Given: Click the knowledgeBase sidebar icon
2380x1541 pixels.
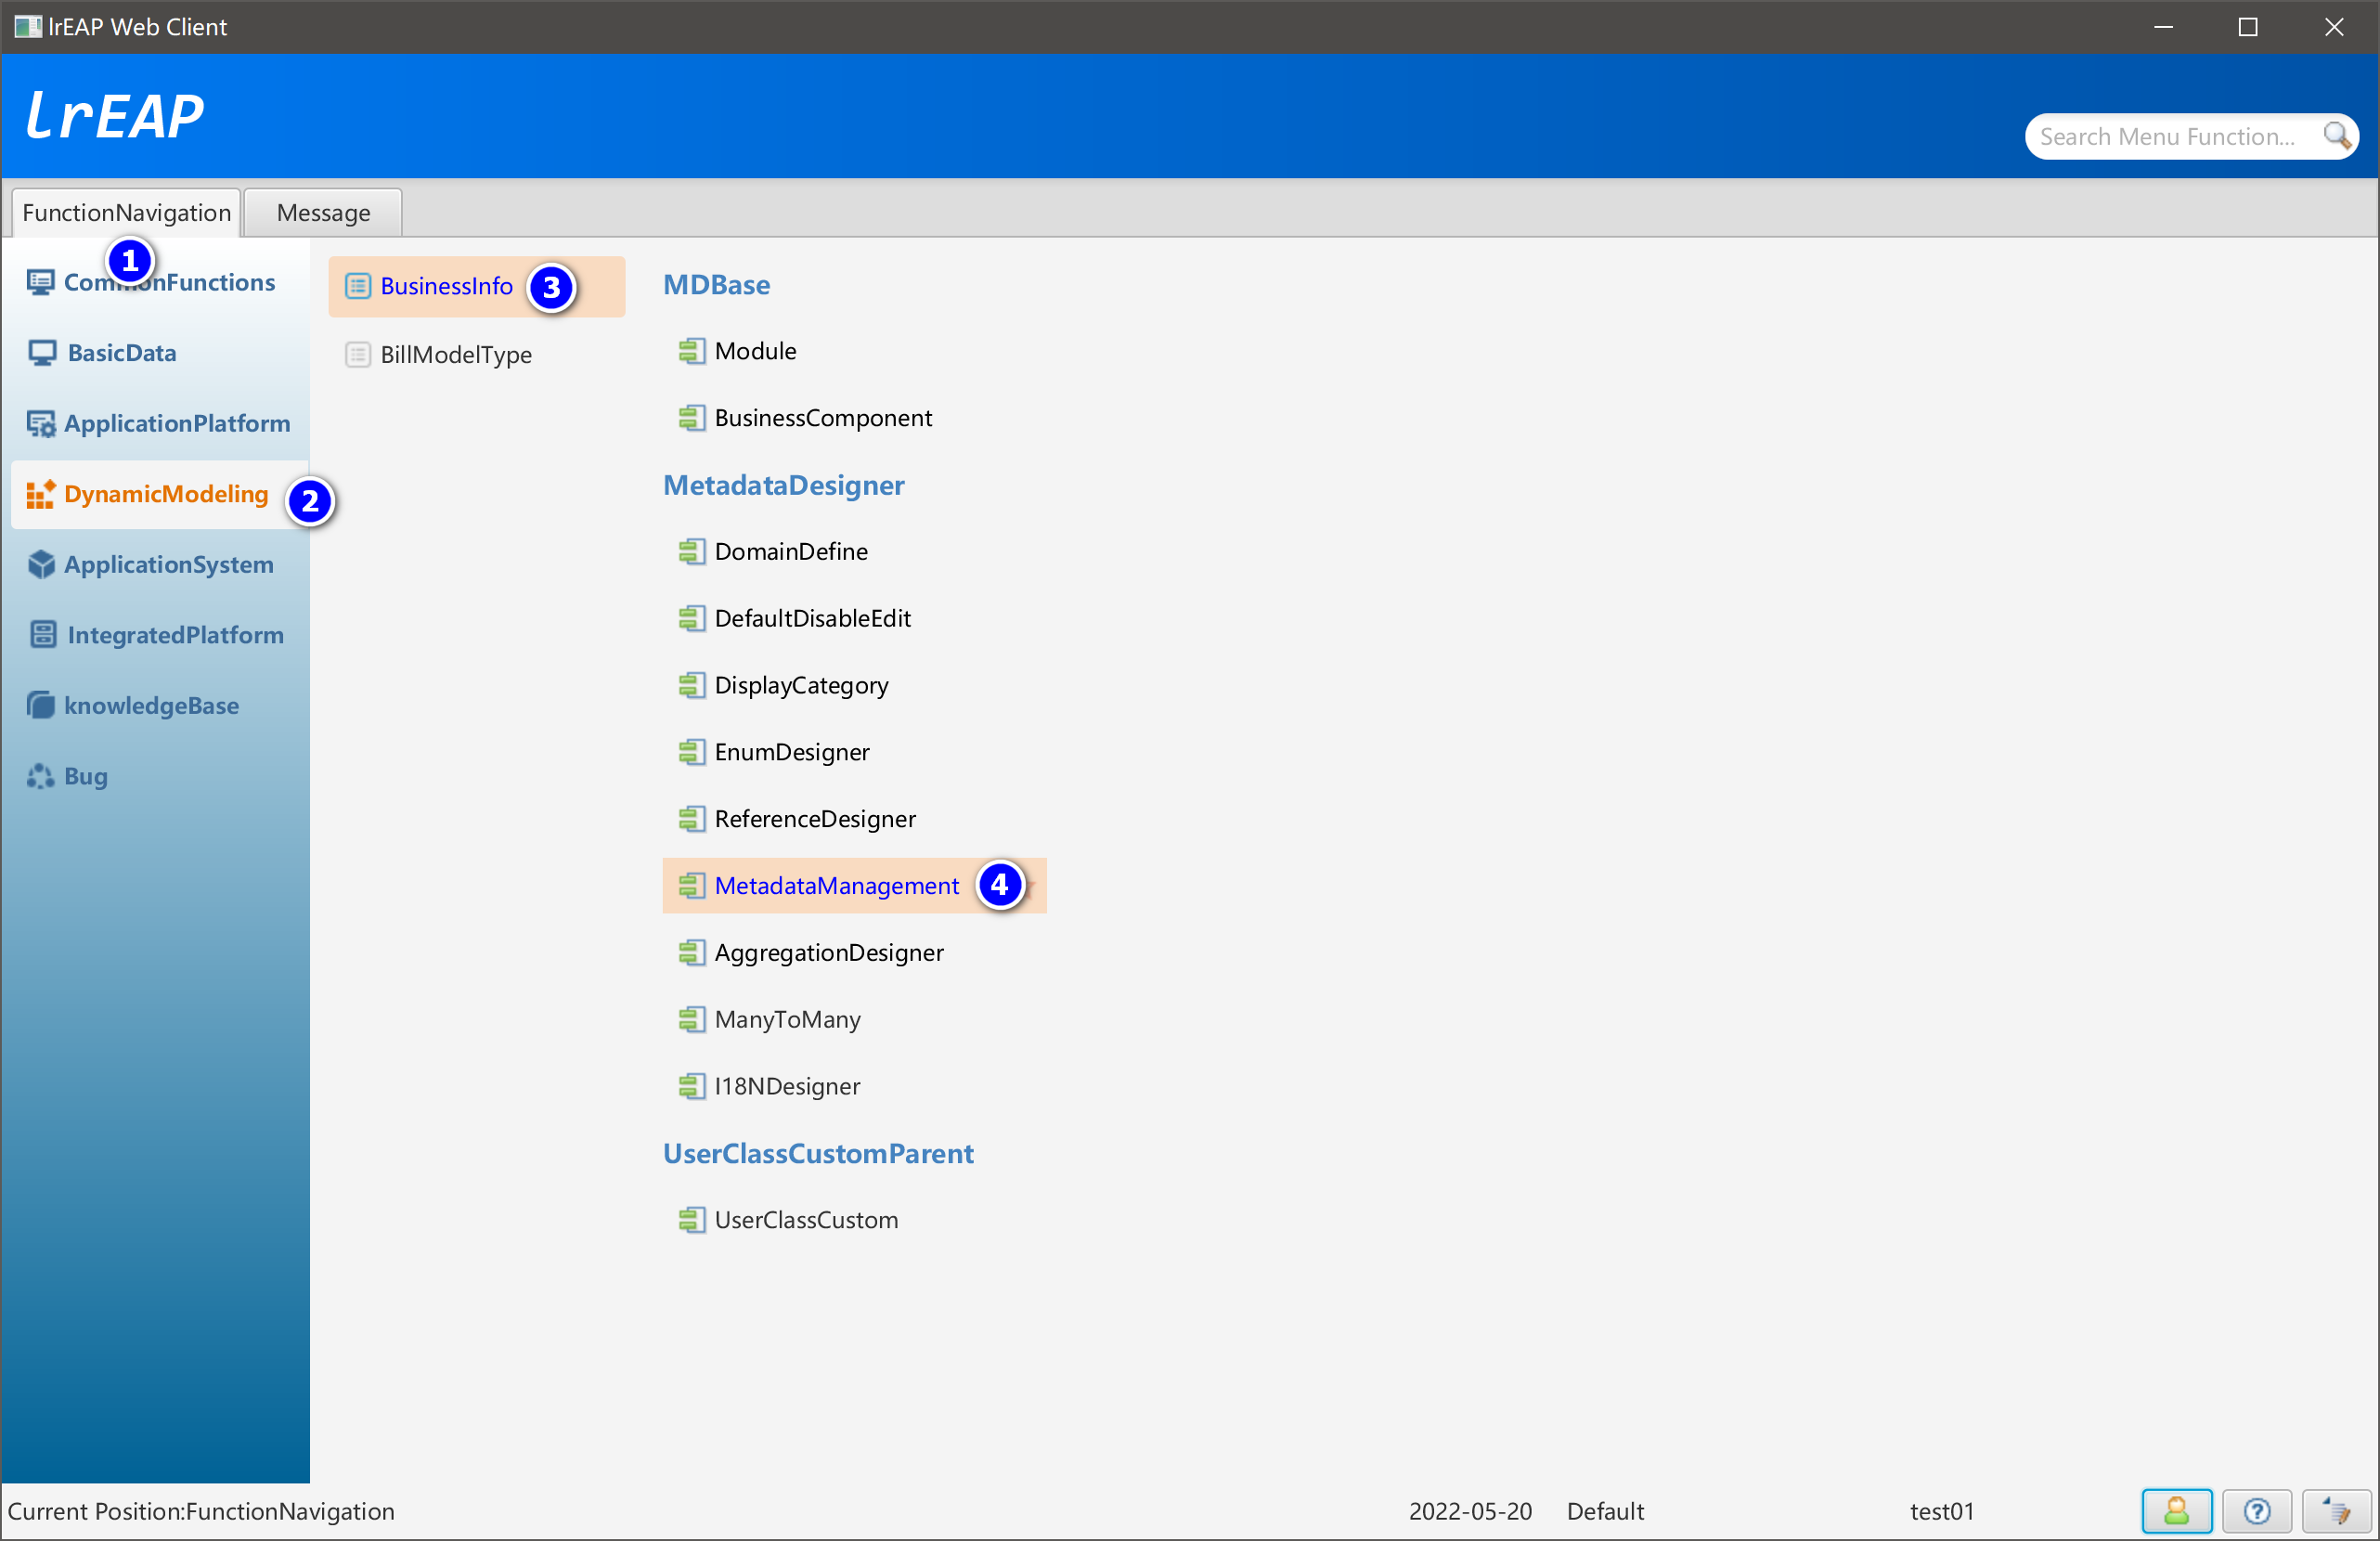Looking at the screenshot, I should point(41,706).
